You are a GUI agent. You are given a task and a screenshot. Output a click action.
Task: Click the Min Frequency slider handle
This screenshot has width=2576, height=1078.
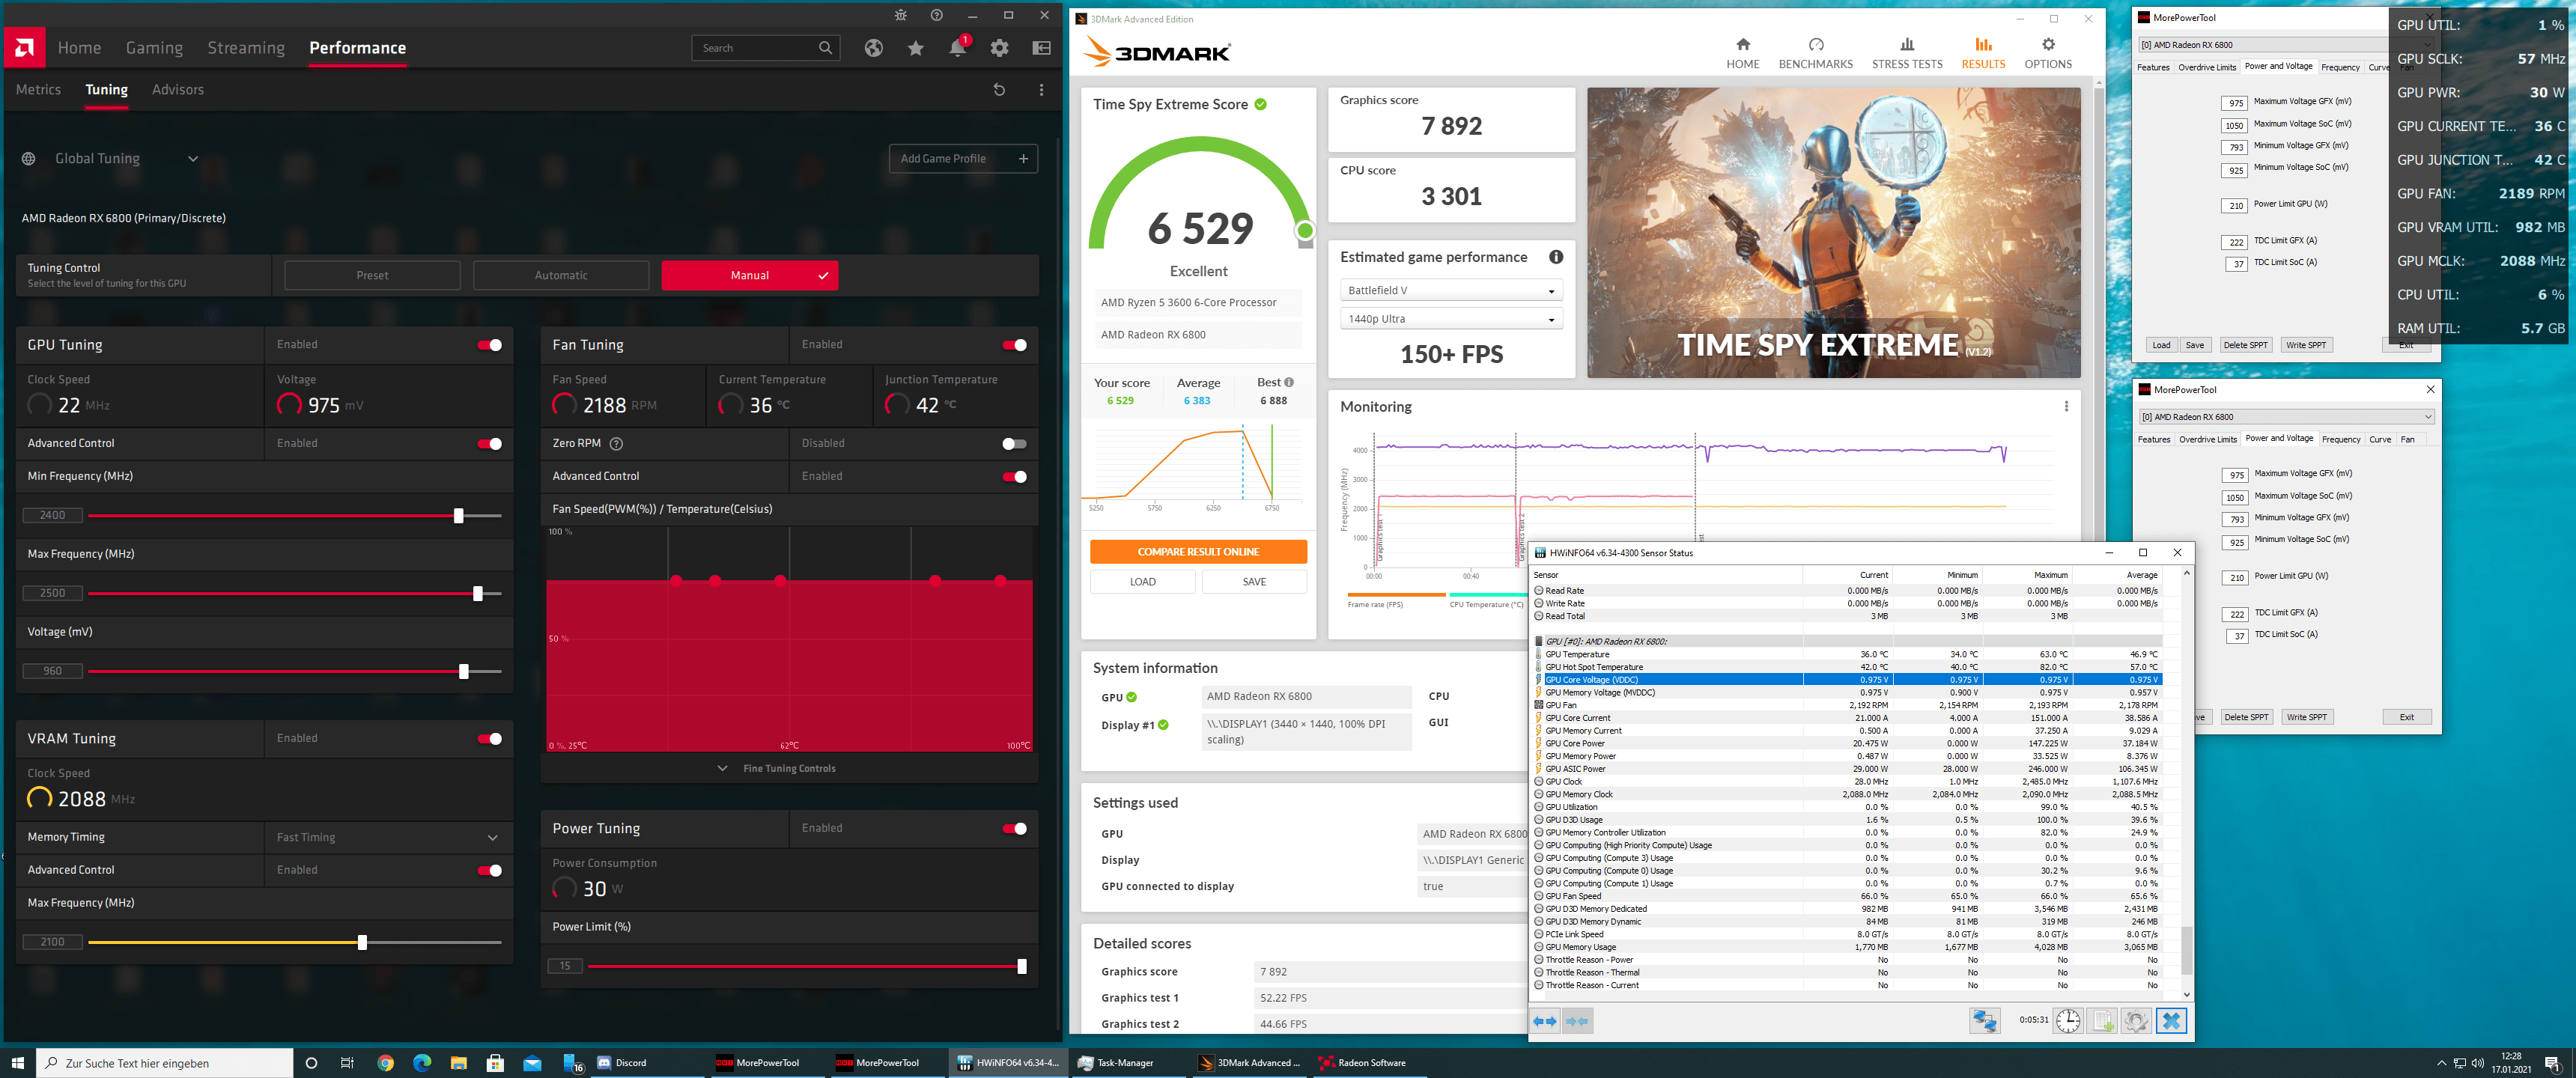coord(458,516)
